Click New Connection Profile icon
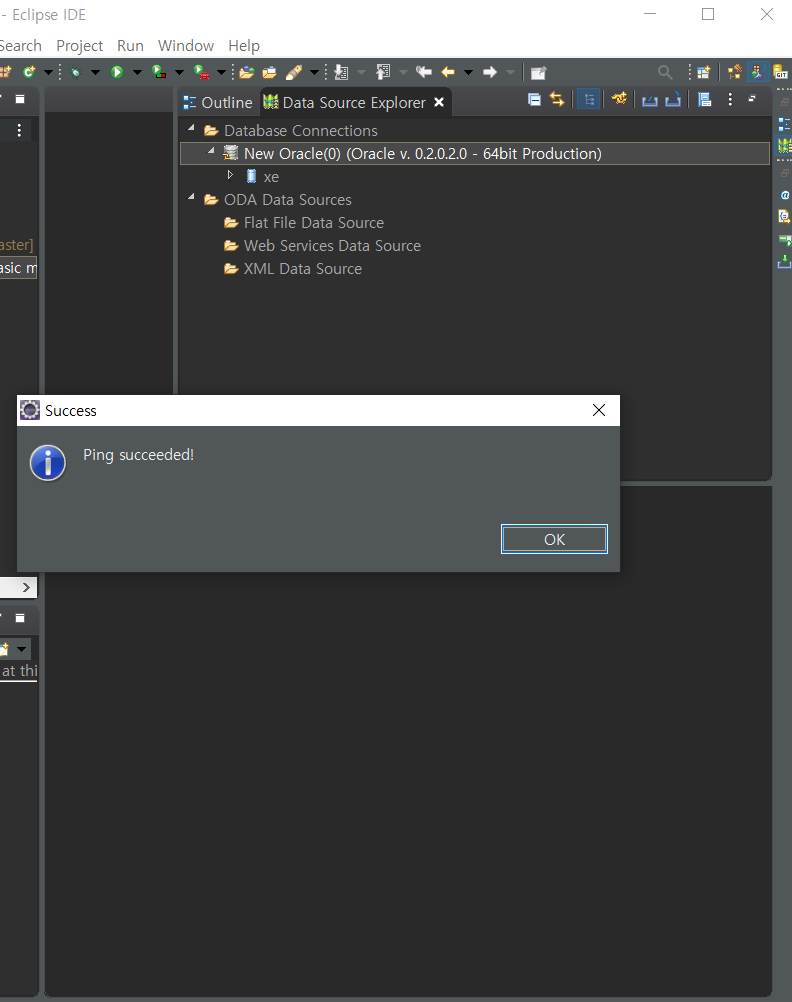The image size is (792, 1002). tap(619, 99)
